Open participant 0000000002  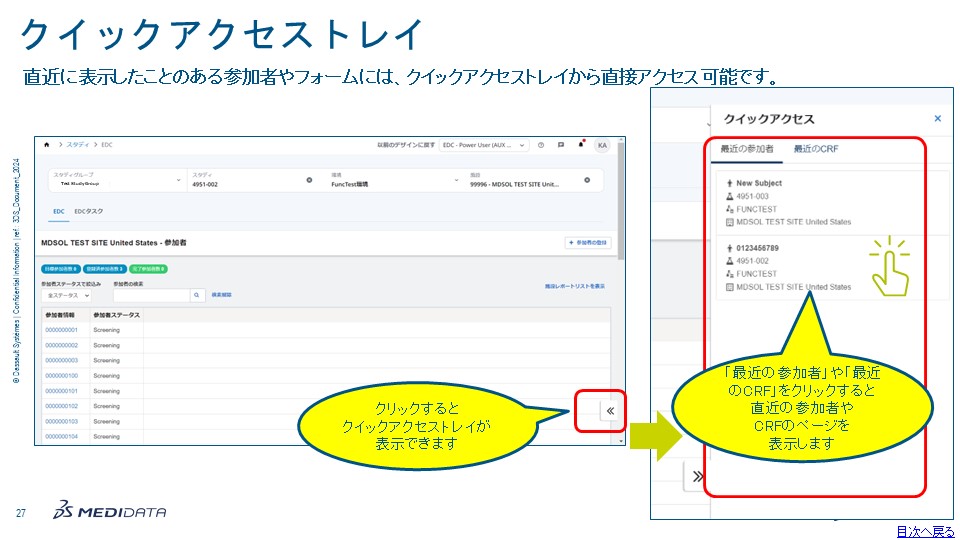61,345
